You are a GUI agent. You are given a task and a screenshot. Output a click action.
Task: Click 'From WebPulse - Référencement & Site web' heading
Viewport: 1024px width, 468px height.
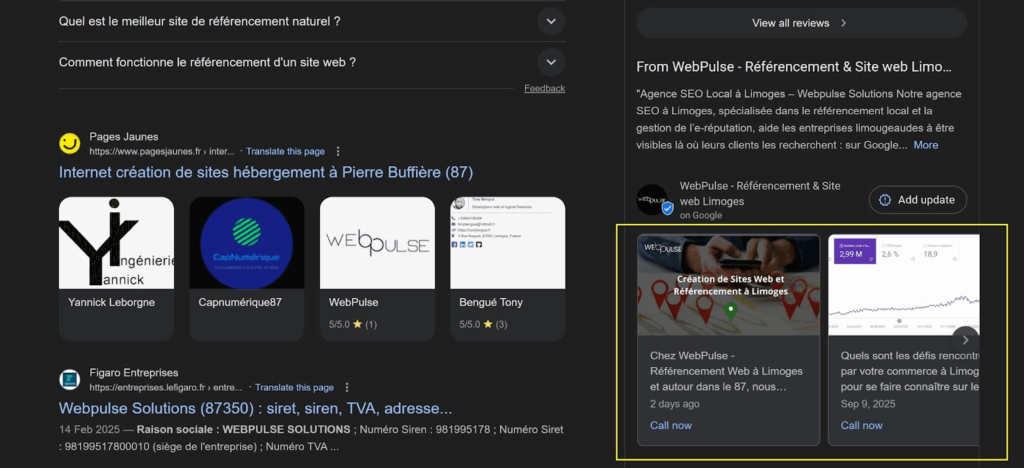[793, 67]
